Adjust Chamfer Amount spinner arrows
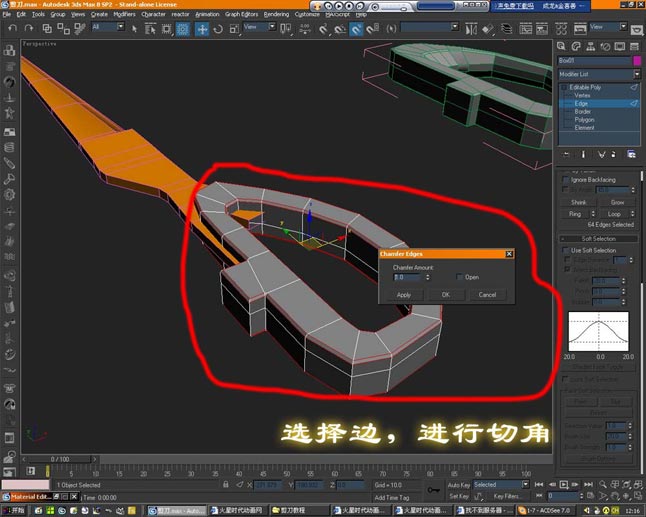646x517 pixels. point(428,277)
